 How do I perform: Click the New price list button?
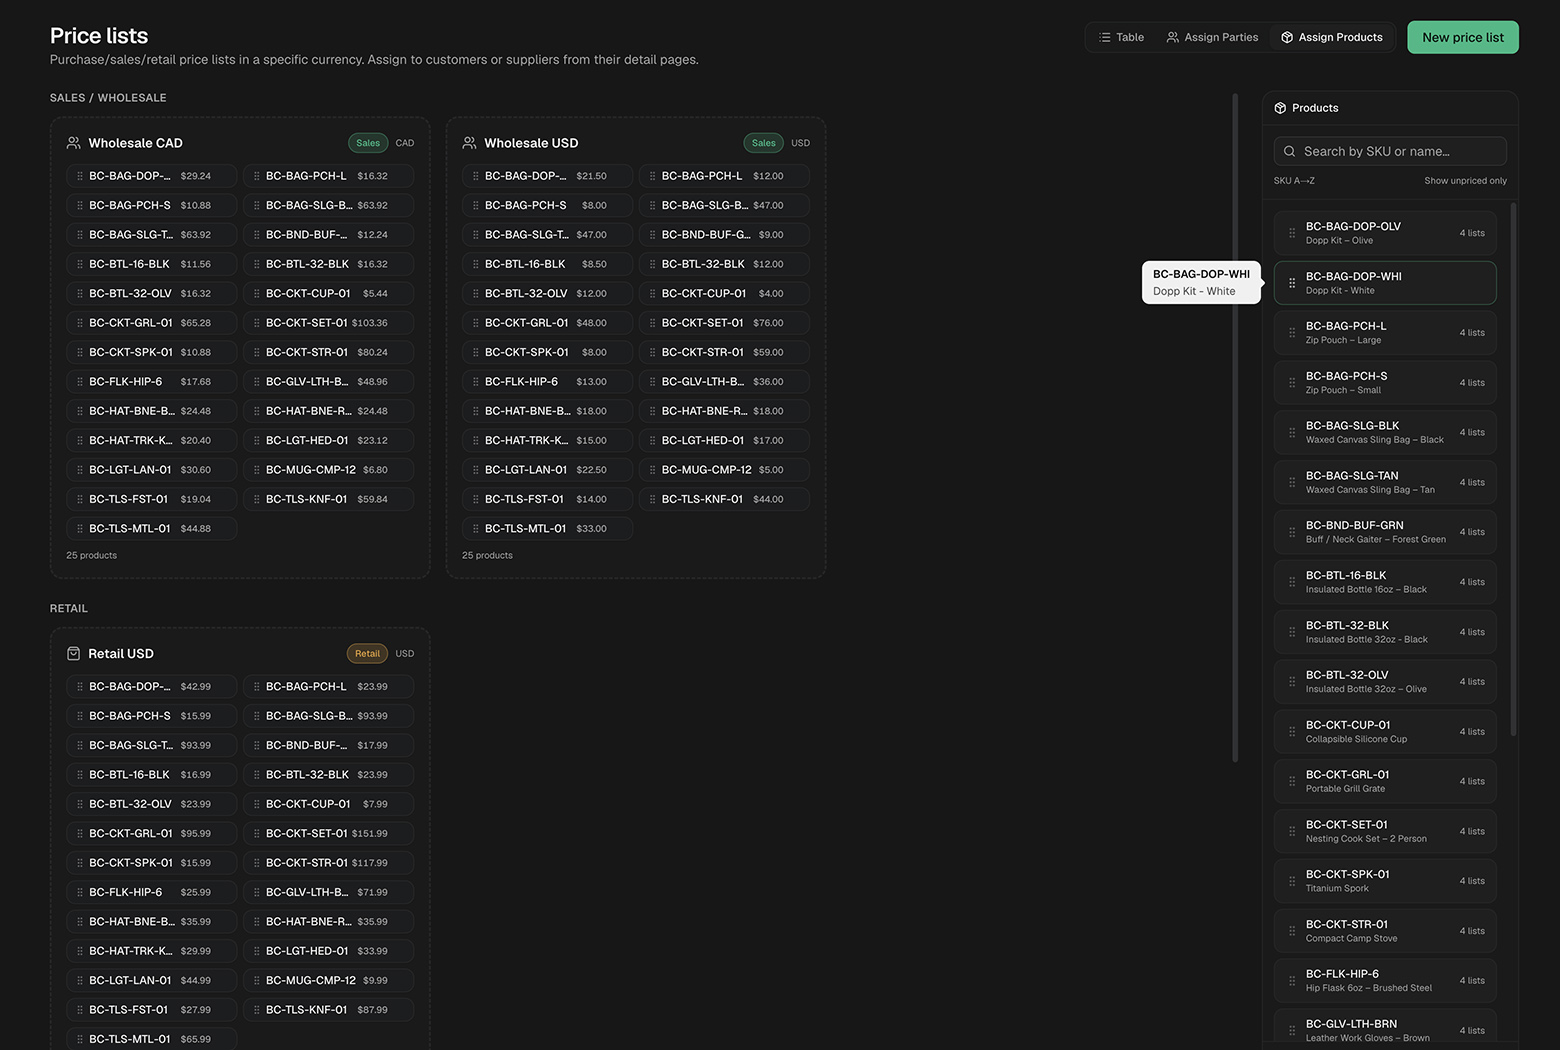(1463, 37)
